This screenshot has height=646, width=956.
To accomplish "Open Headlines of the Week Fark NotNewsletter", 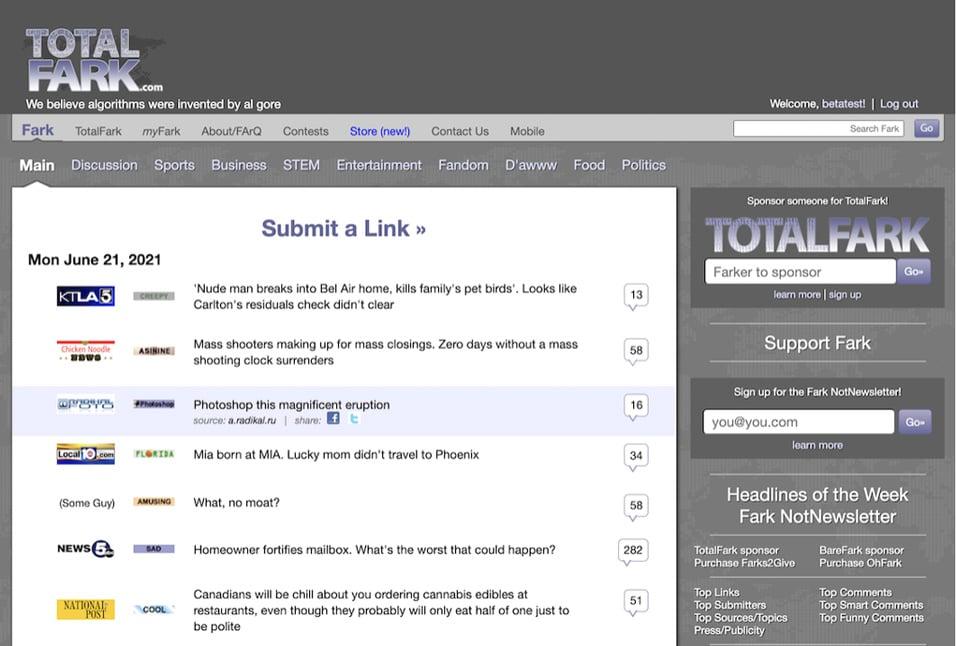I will [x=818, y=505].
